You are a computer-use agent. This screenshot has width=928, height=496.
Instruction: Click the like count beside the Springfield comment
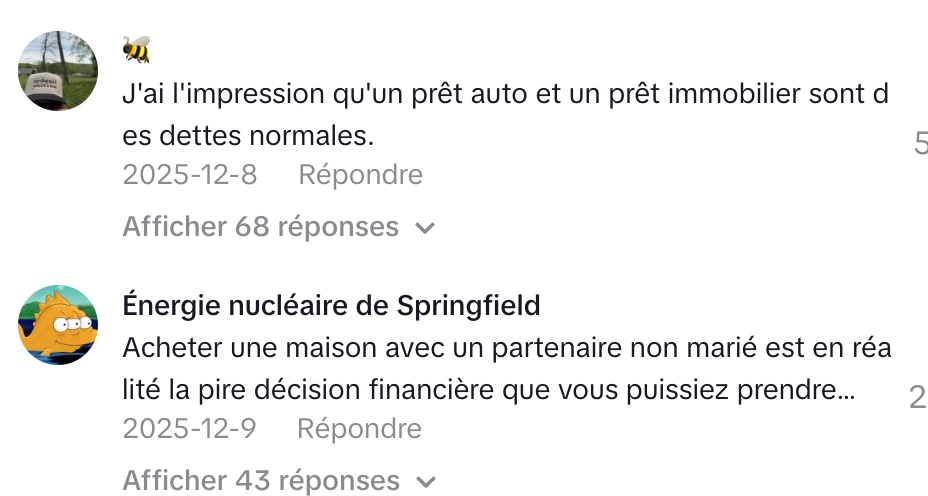click(x=917, y=398)
